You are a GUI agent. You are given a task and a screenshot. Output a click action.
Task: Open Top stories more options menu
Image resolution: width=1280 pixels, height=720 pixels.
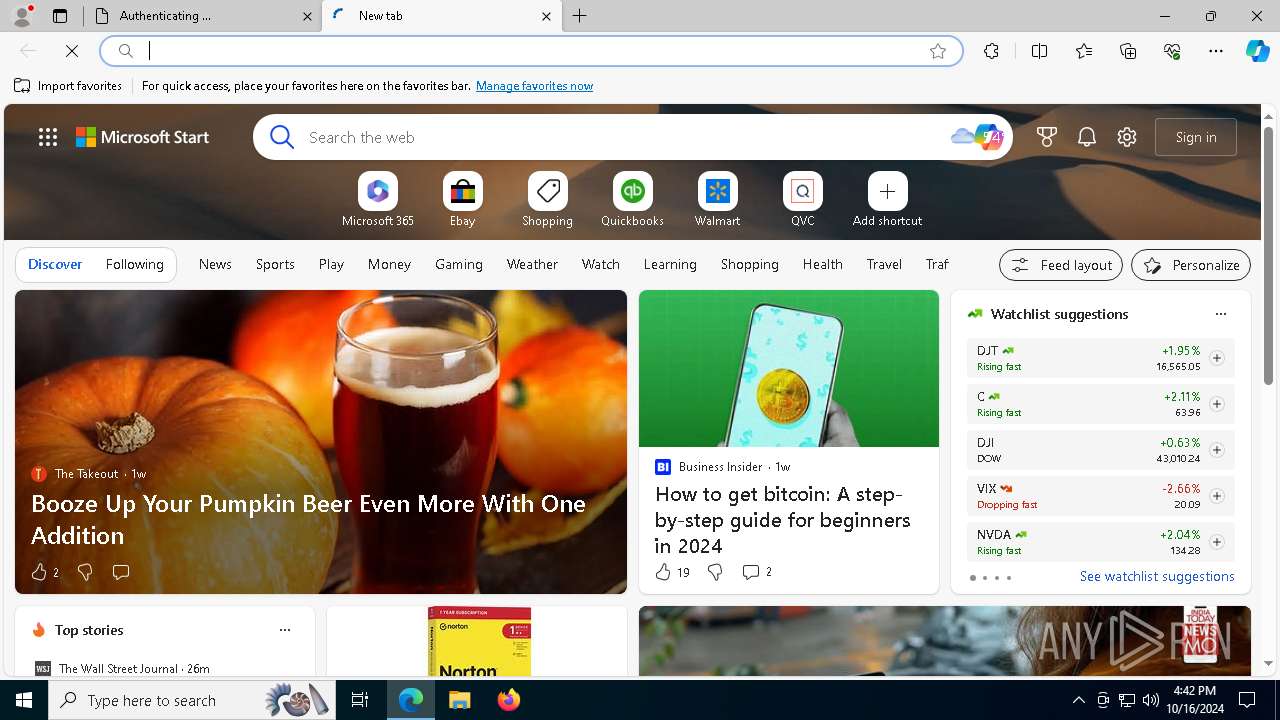pos(285,630)
